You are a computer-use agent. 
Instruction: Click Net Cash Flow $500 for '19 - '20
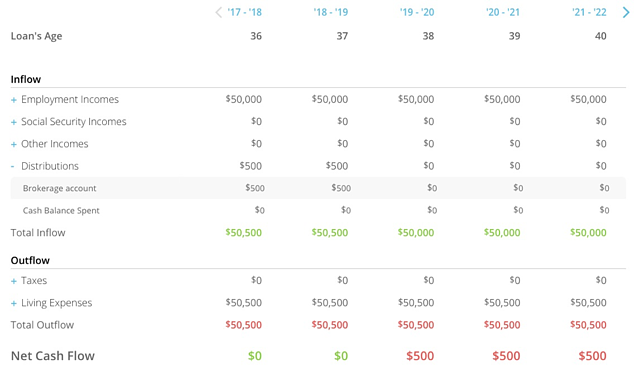tap(420, 356)
